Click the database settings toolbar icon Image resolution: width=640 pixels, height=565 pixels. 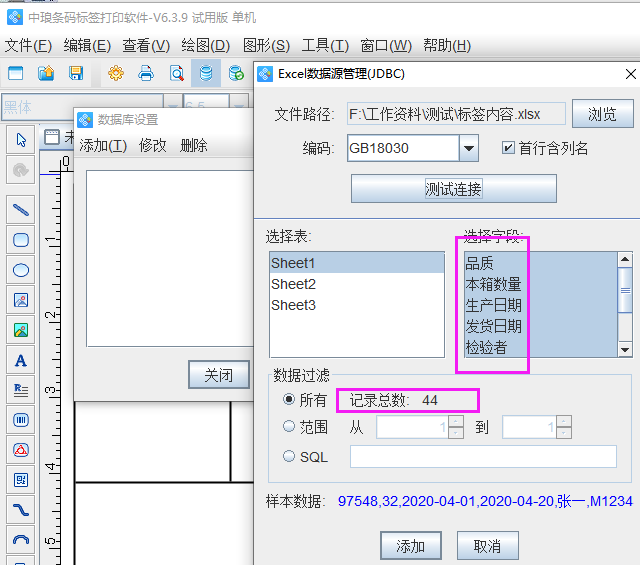[x=206, y=73]
